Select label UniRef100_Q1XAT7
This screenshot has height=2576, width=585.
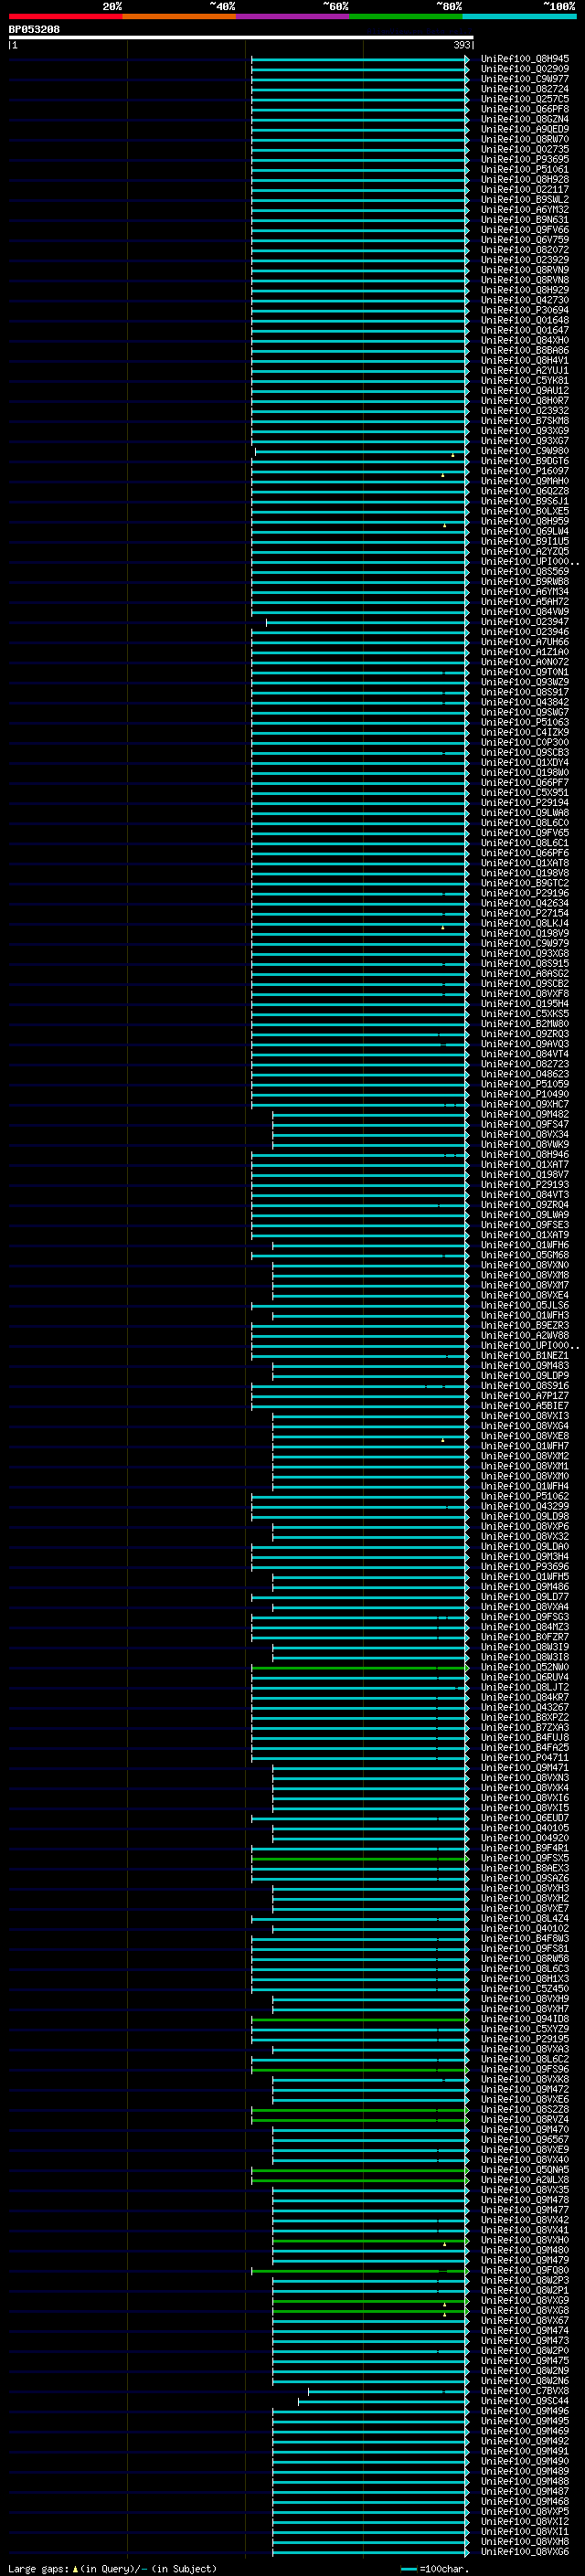525,1164
